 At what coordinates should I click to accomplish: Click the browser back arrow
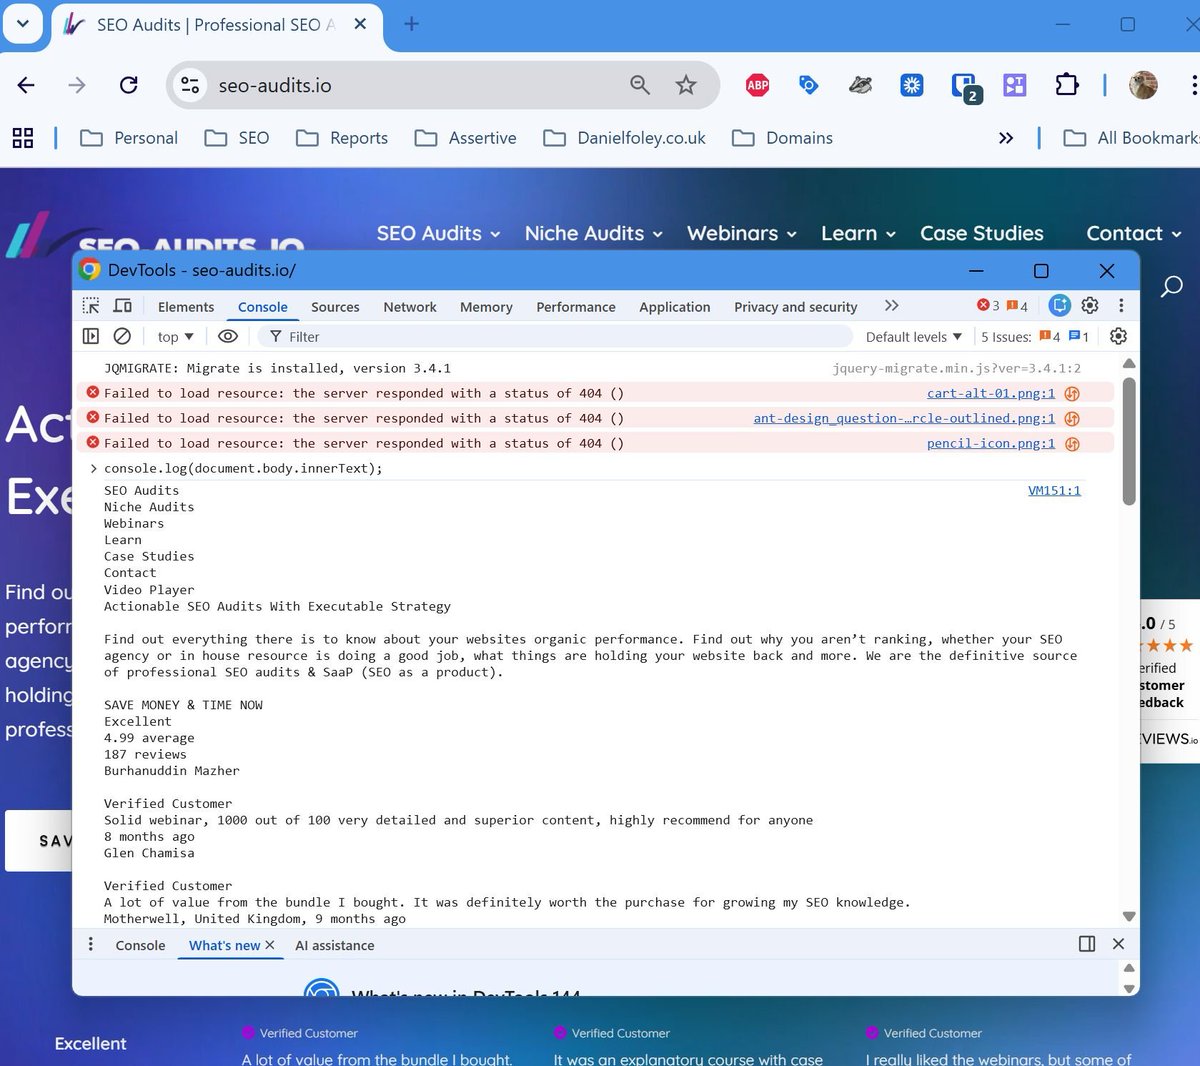(27, 85)
